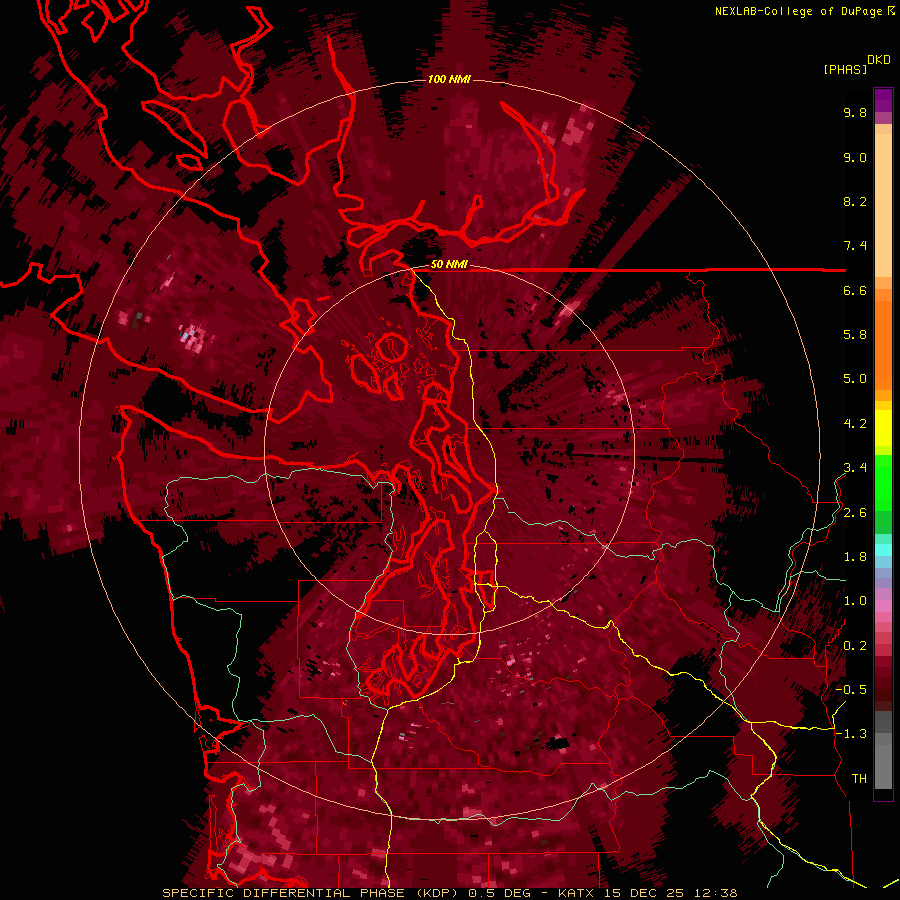Click the 6.6 legend value

(855, 290)
